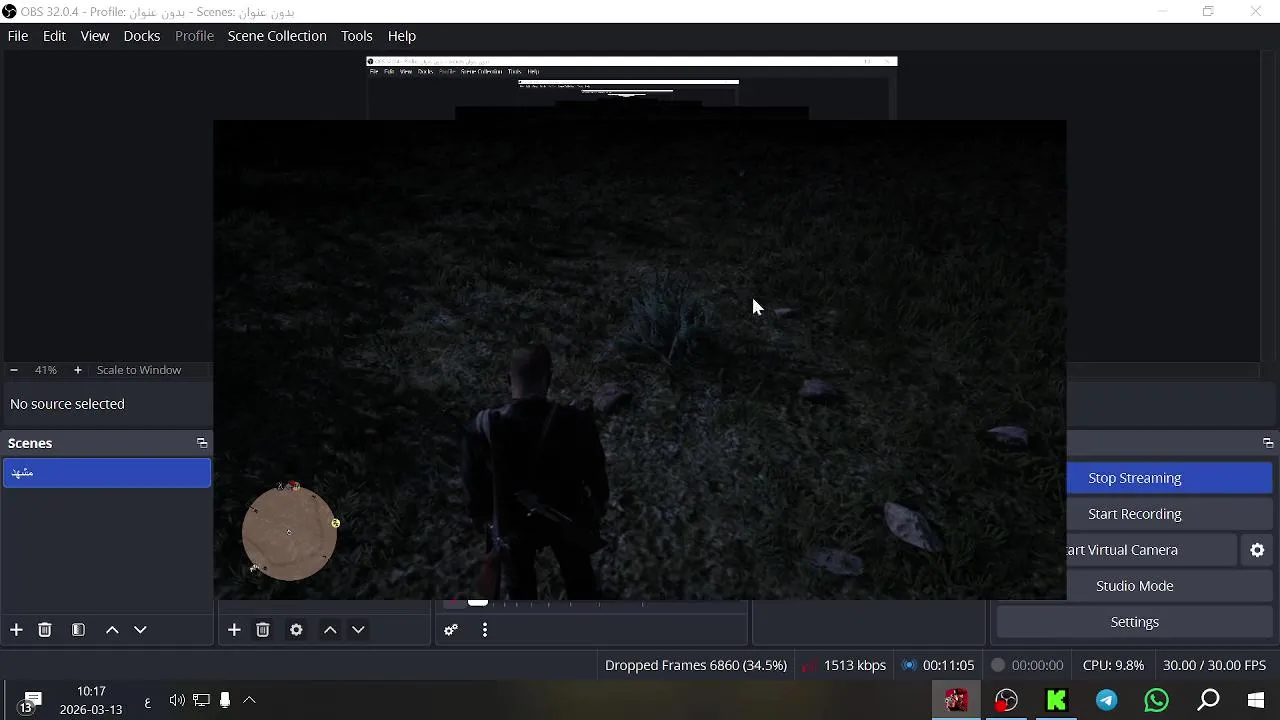Screen dimensions: 1280x720
Task: Add a new source with the plus icon
Action: pos(234,630)
